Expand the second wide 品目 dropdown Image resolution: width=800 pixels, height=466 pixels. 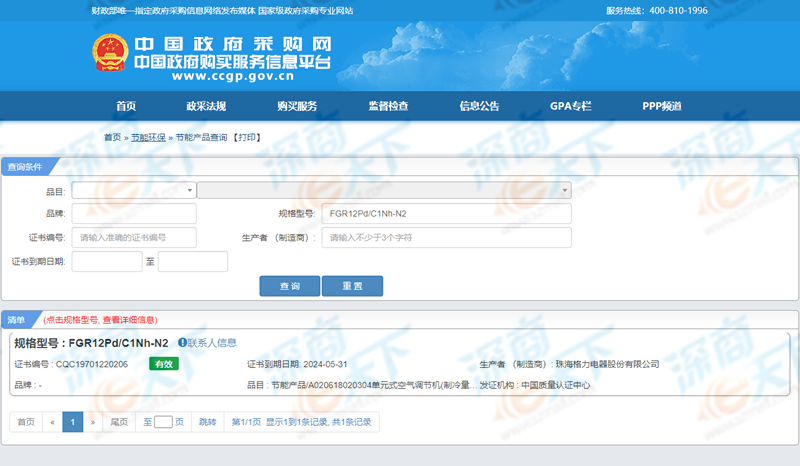pyautogui.click(x=384, y=190)
